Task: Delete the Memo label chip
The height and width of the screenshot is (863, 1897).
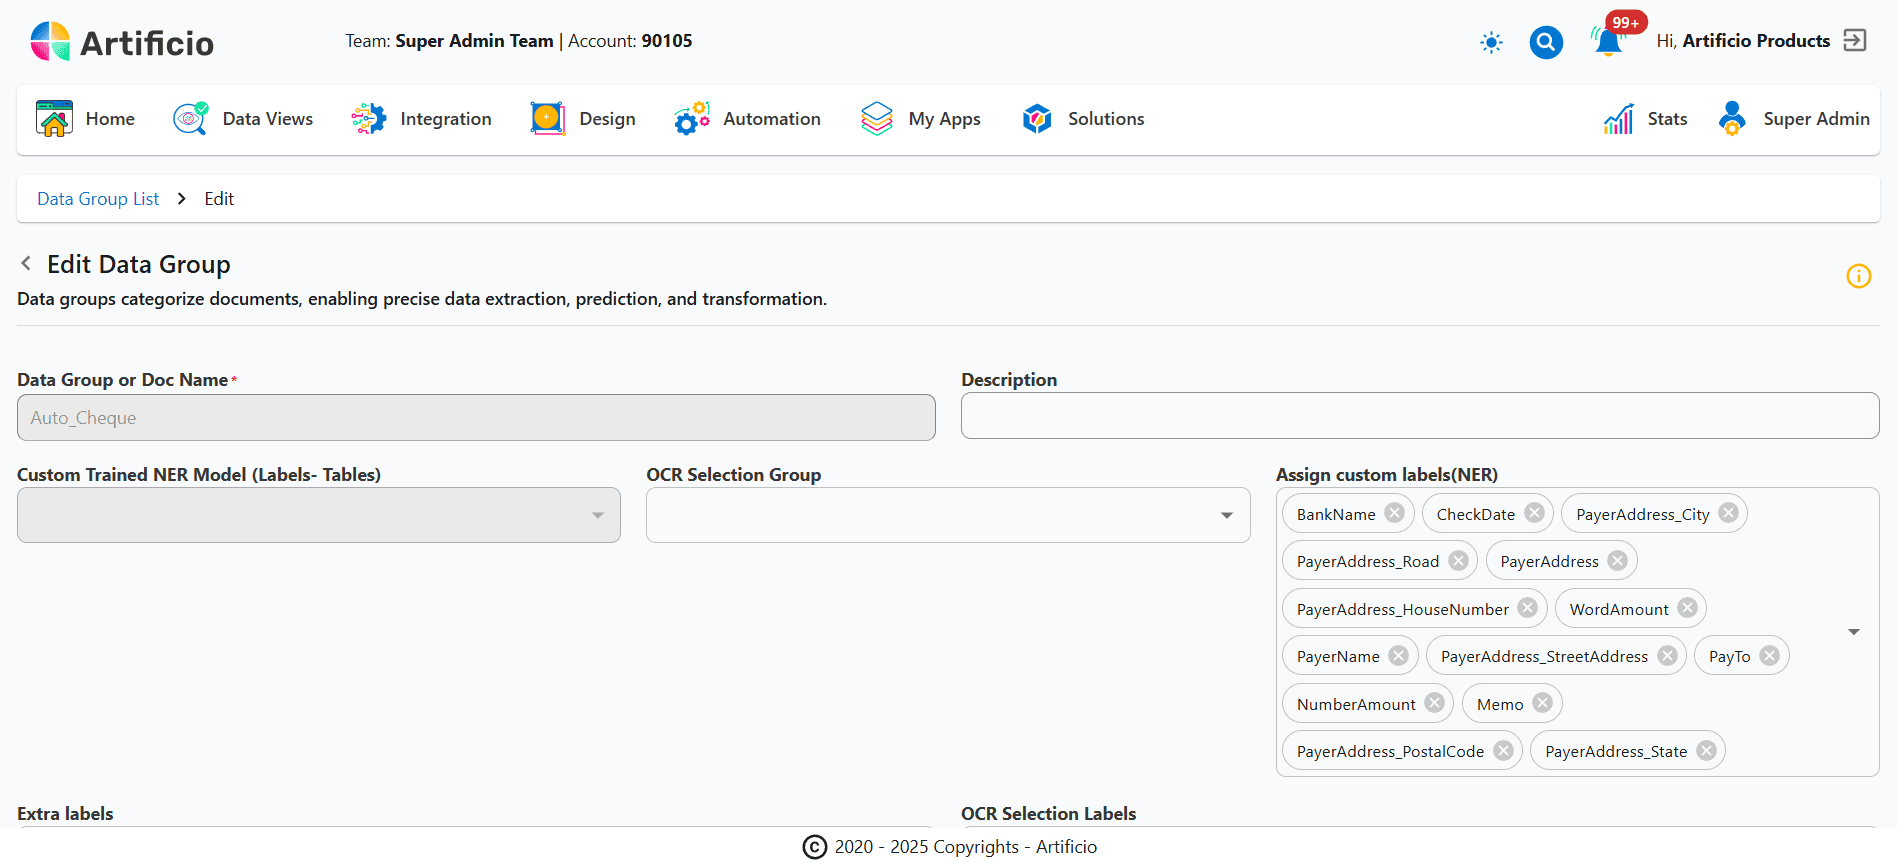Action: point(1542,703)
